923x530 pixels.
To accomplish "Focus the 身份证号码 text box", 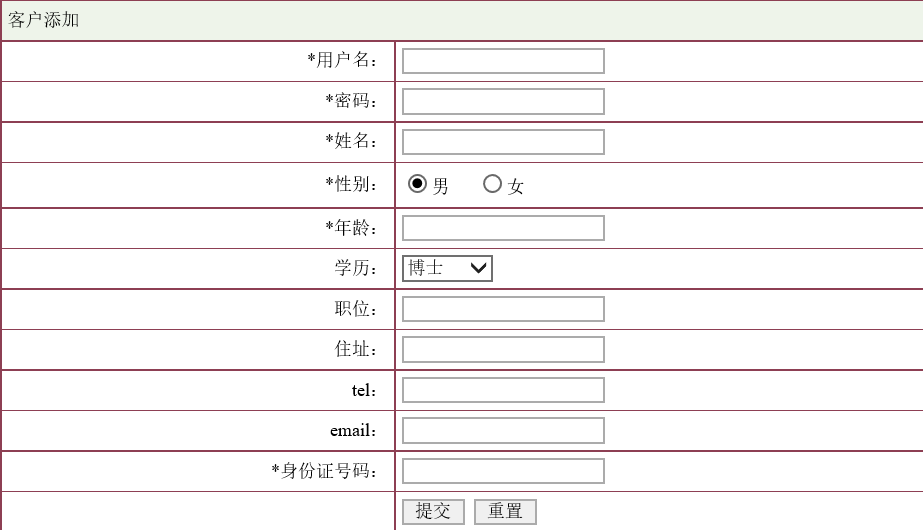I will [503, 471].
